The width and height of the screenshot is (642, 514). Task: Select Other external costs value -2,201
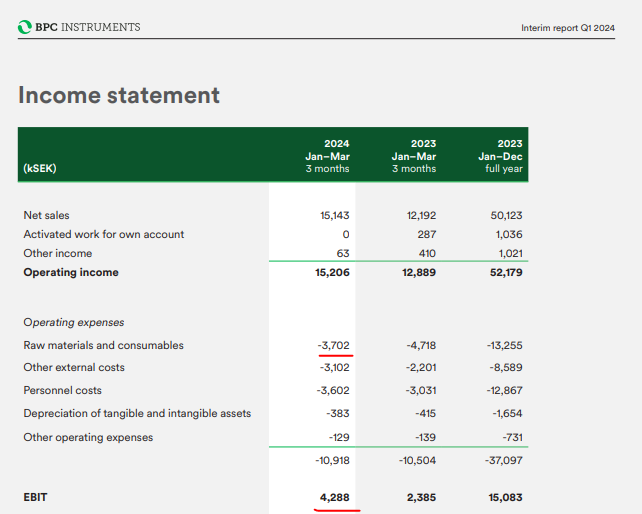click(421, 367)
